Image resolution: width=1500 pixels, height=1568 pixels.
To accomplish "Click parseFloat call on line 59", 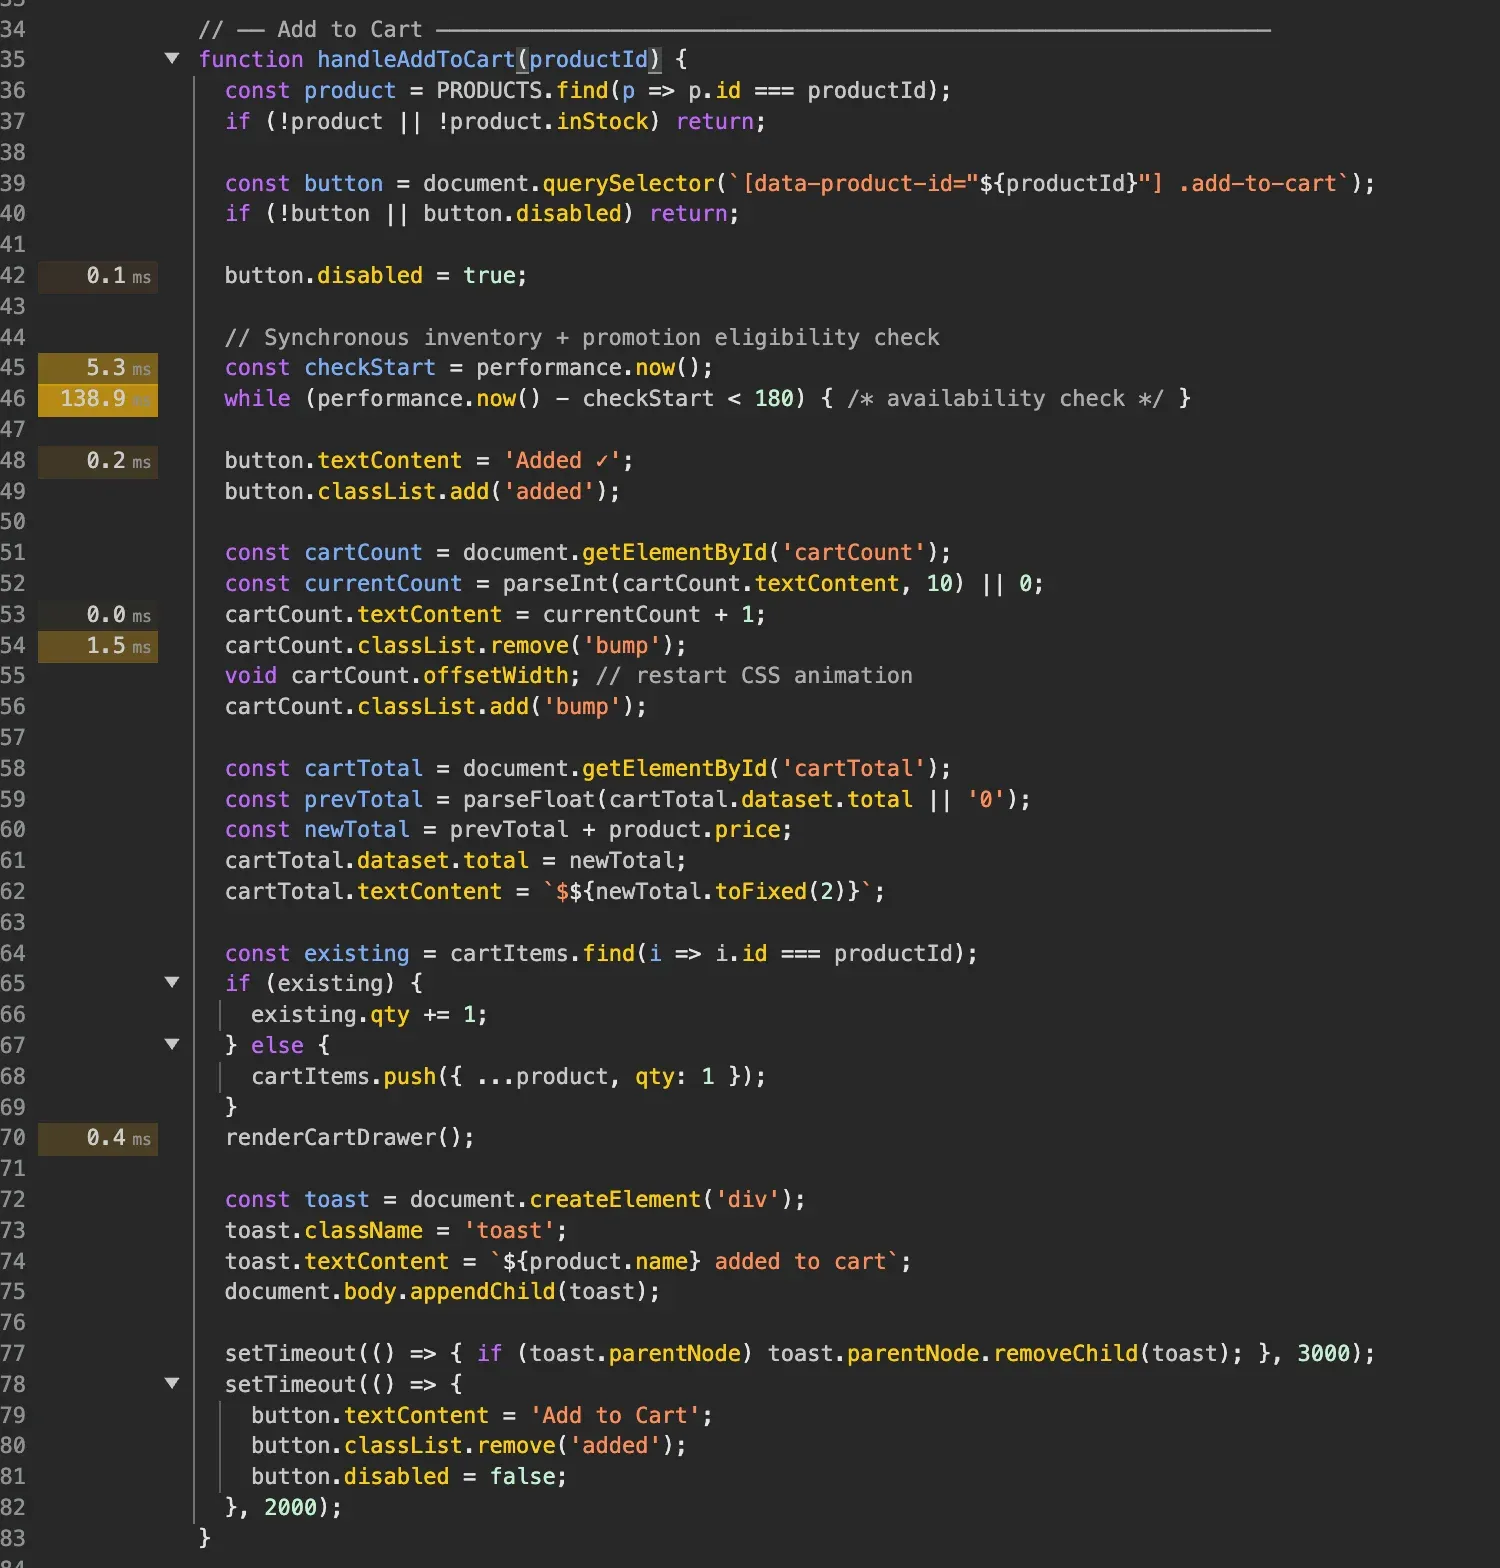I will click(740, 800).
